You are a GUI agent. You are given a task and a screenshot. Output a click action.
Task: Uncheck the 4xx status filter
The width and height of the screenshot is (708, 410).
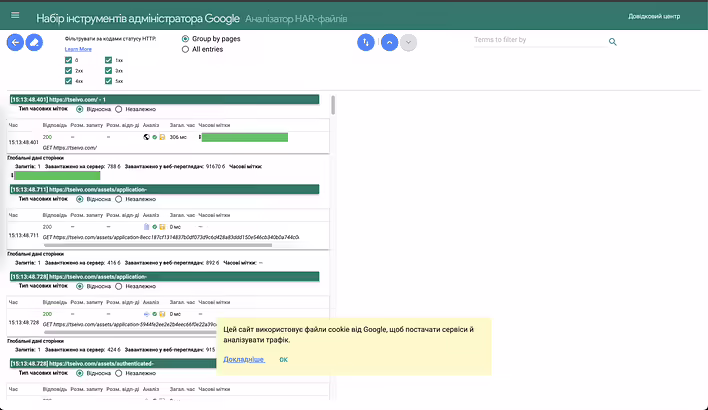tap(68, 81)
